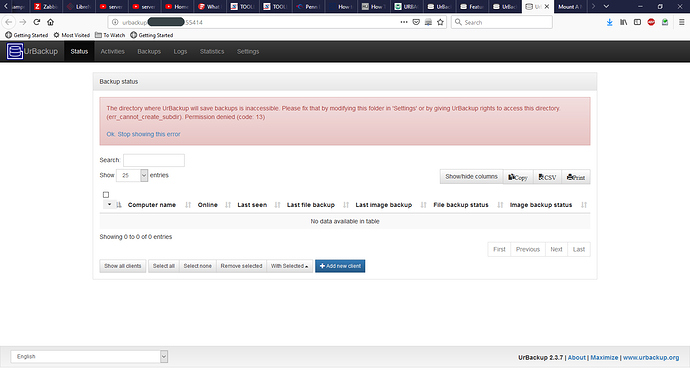Visit www.urbackup.org footer link
This screenshot has width=690, height=370.
pos(651,358)
